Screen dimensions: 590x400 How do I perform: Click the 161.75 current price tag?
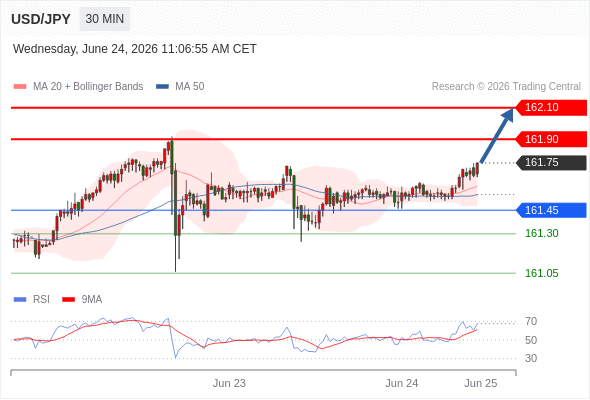[551, 163]
